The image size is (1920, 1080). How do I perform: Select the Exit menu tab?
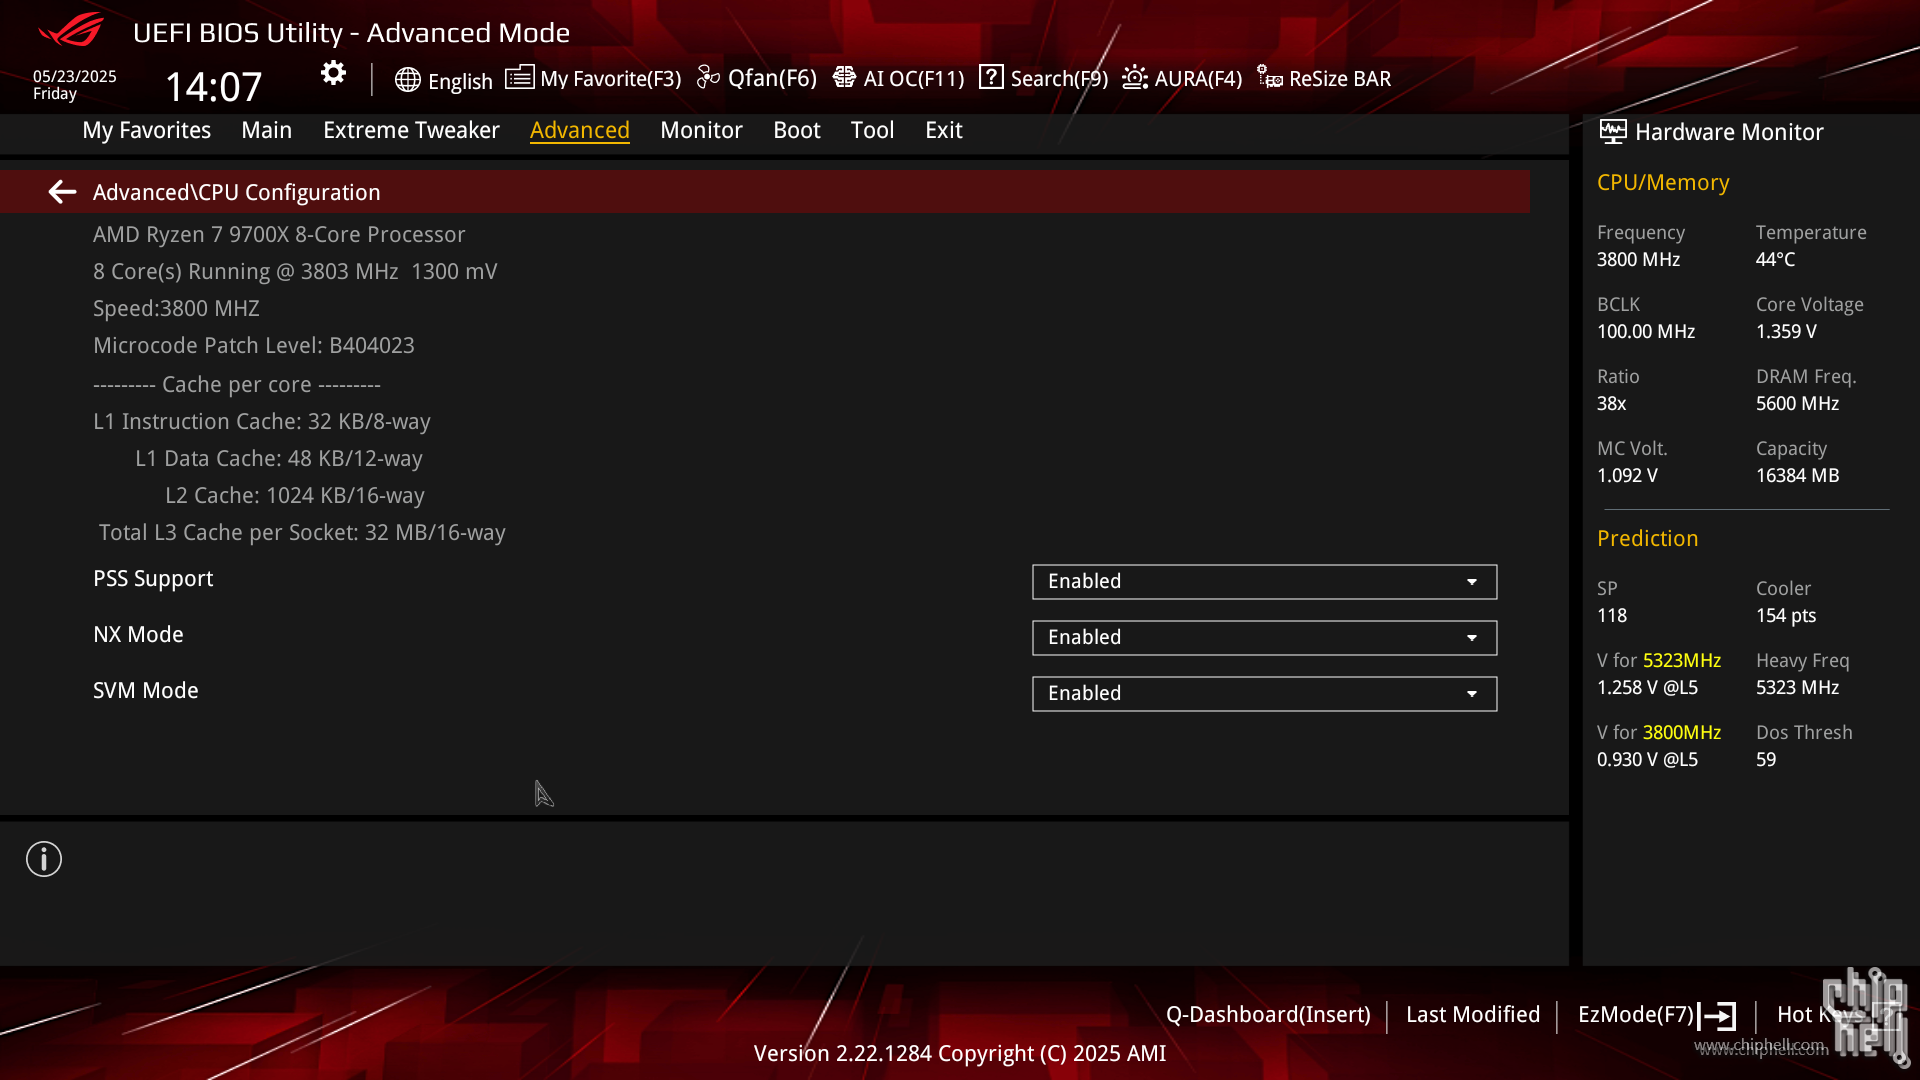point(944,130)
